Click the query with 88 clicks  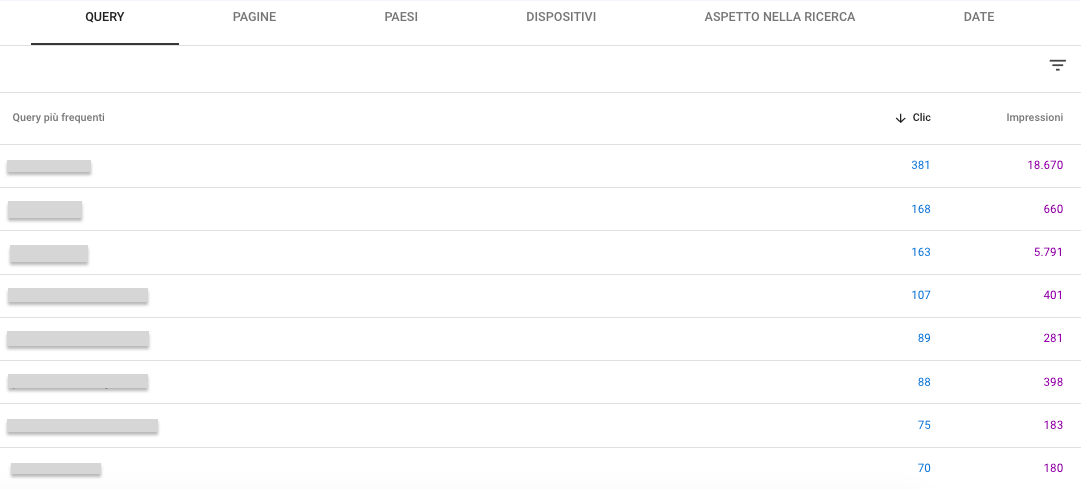pyautogui.click(x=78, y=382)
